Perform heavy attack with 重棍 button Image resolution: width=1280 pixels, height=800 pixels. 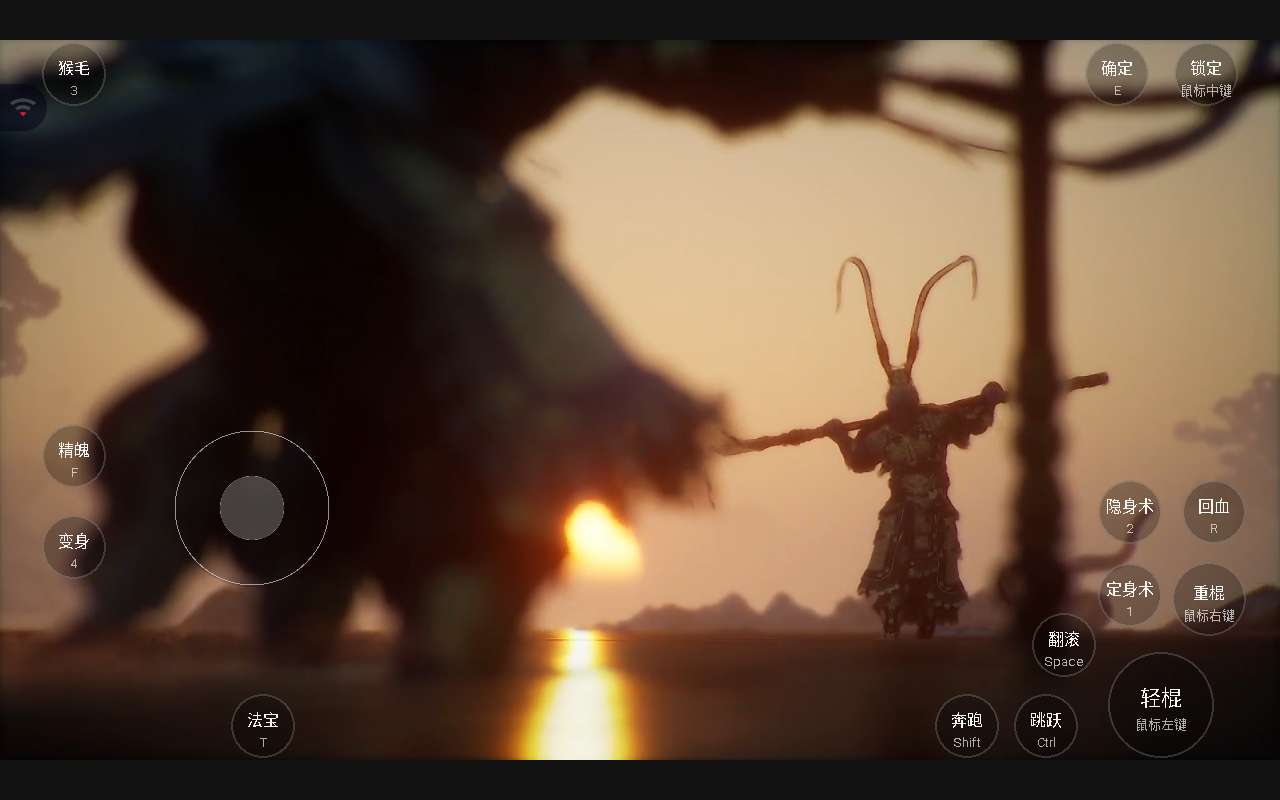(x=1209, y=600)
